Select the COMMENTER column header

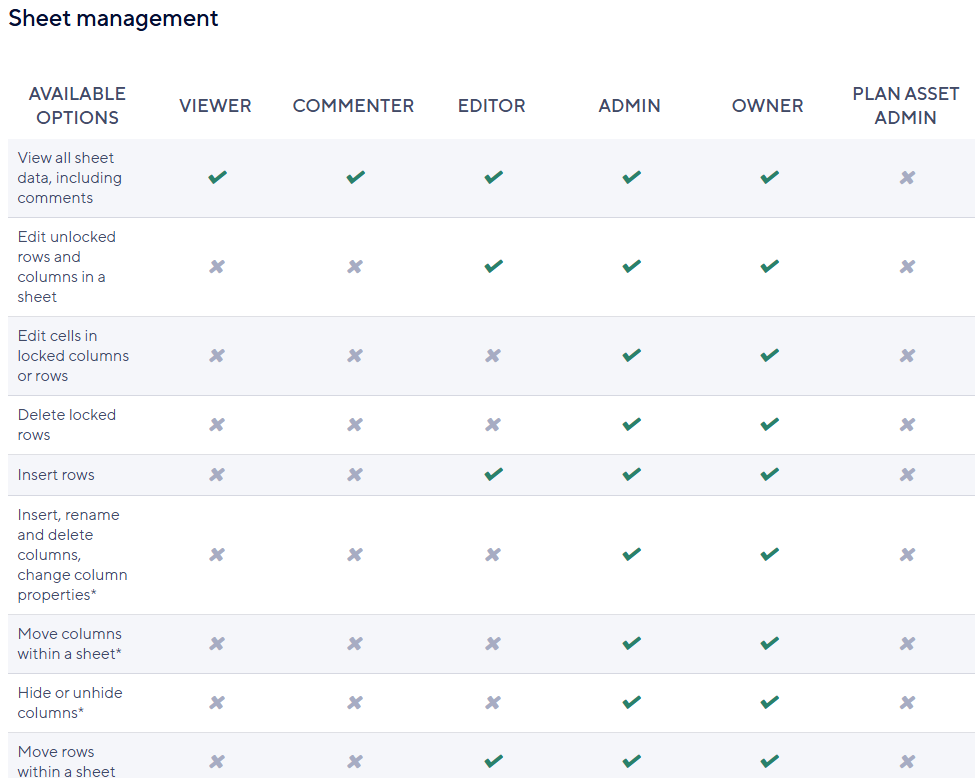click(x=353, y=106)
